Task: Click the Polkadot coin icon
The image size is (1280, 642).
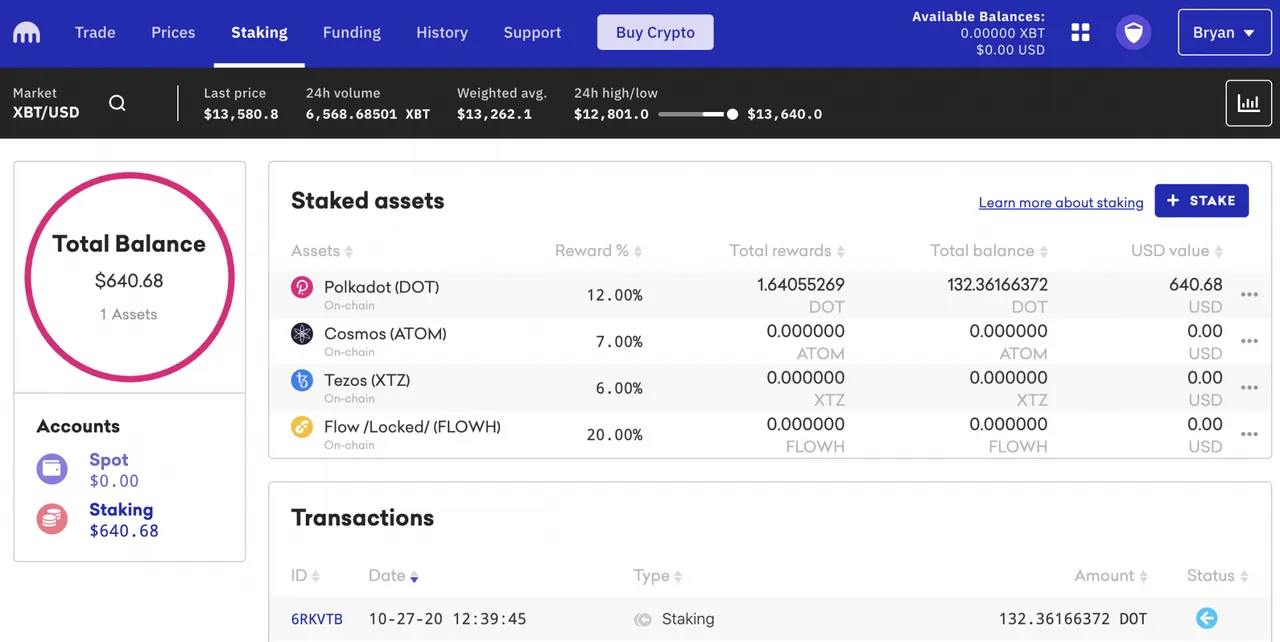Action: pos(302,288)
